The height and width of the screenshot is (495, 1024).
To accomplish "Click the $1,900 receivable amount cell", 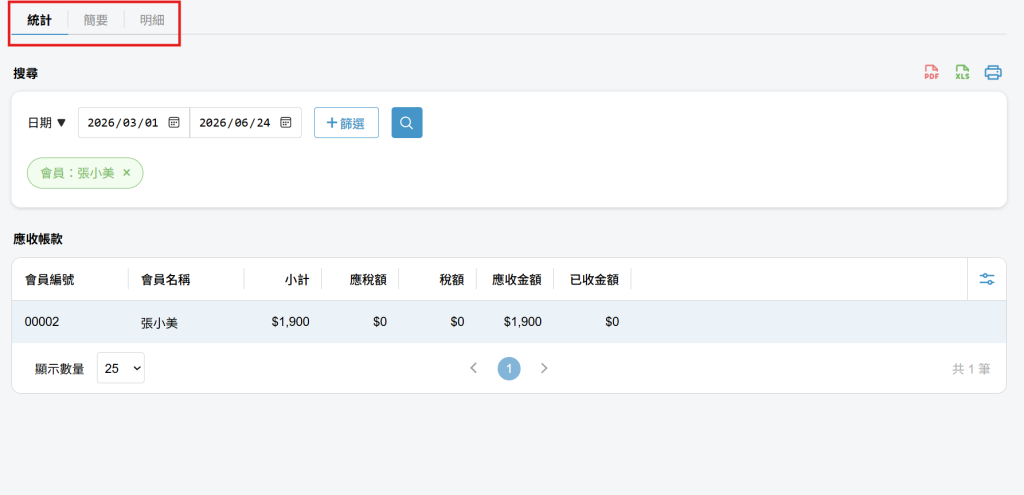I will click(x=522, y=321).
